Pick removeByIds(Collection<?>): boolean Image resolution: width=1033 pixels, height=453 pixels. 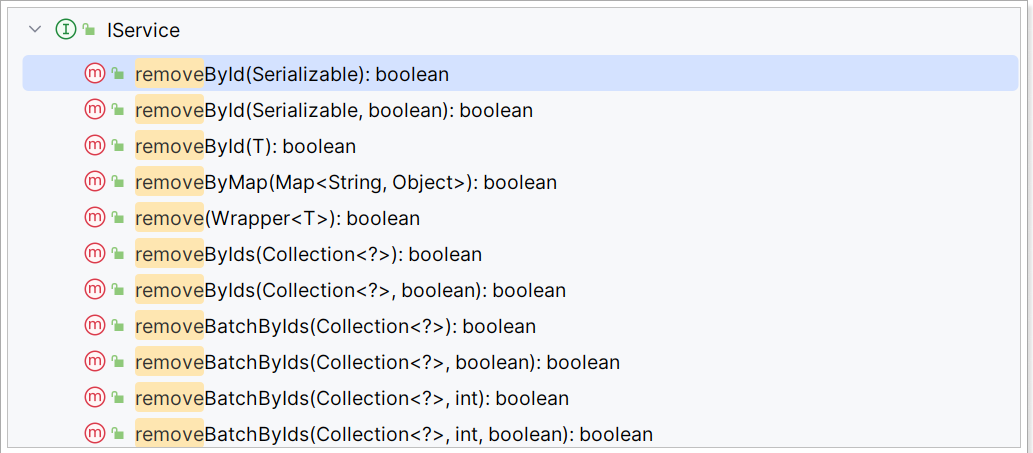pos(308,253)
